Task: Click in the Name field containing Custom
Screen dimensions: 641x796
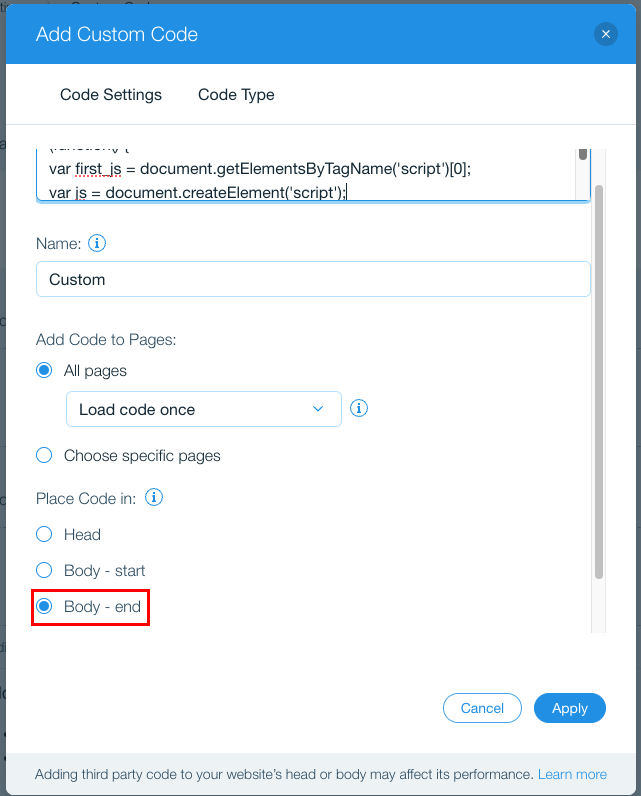Action: pyautogui.click(x=313, y=279)
